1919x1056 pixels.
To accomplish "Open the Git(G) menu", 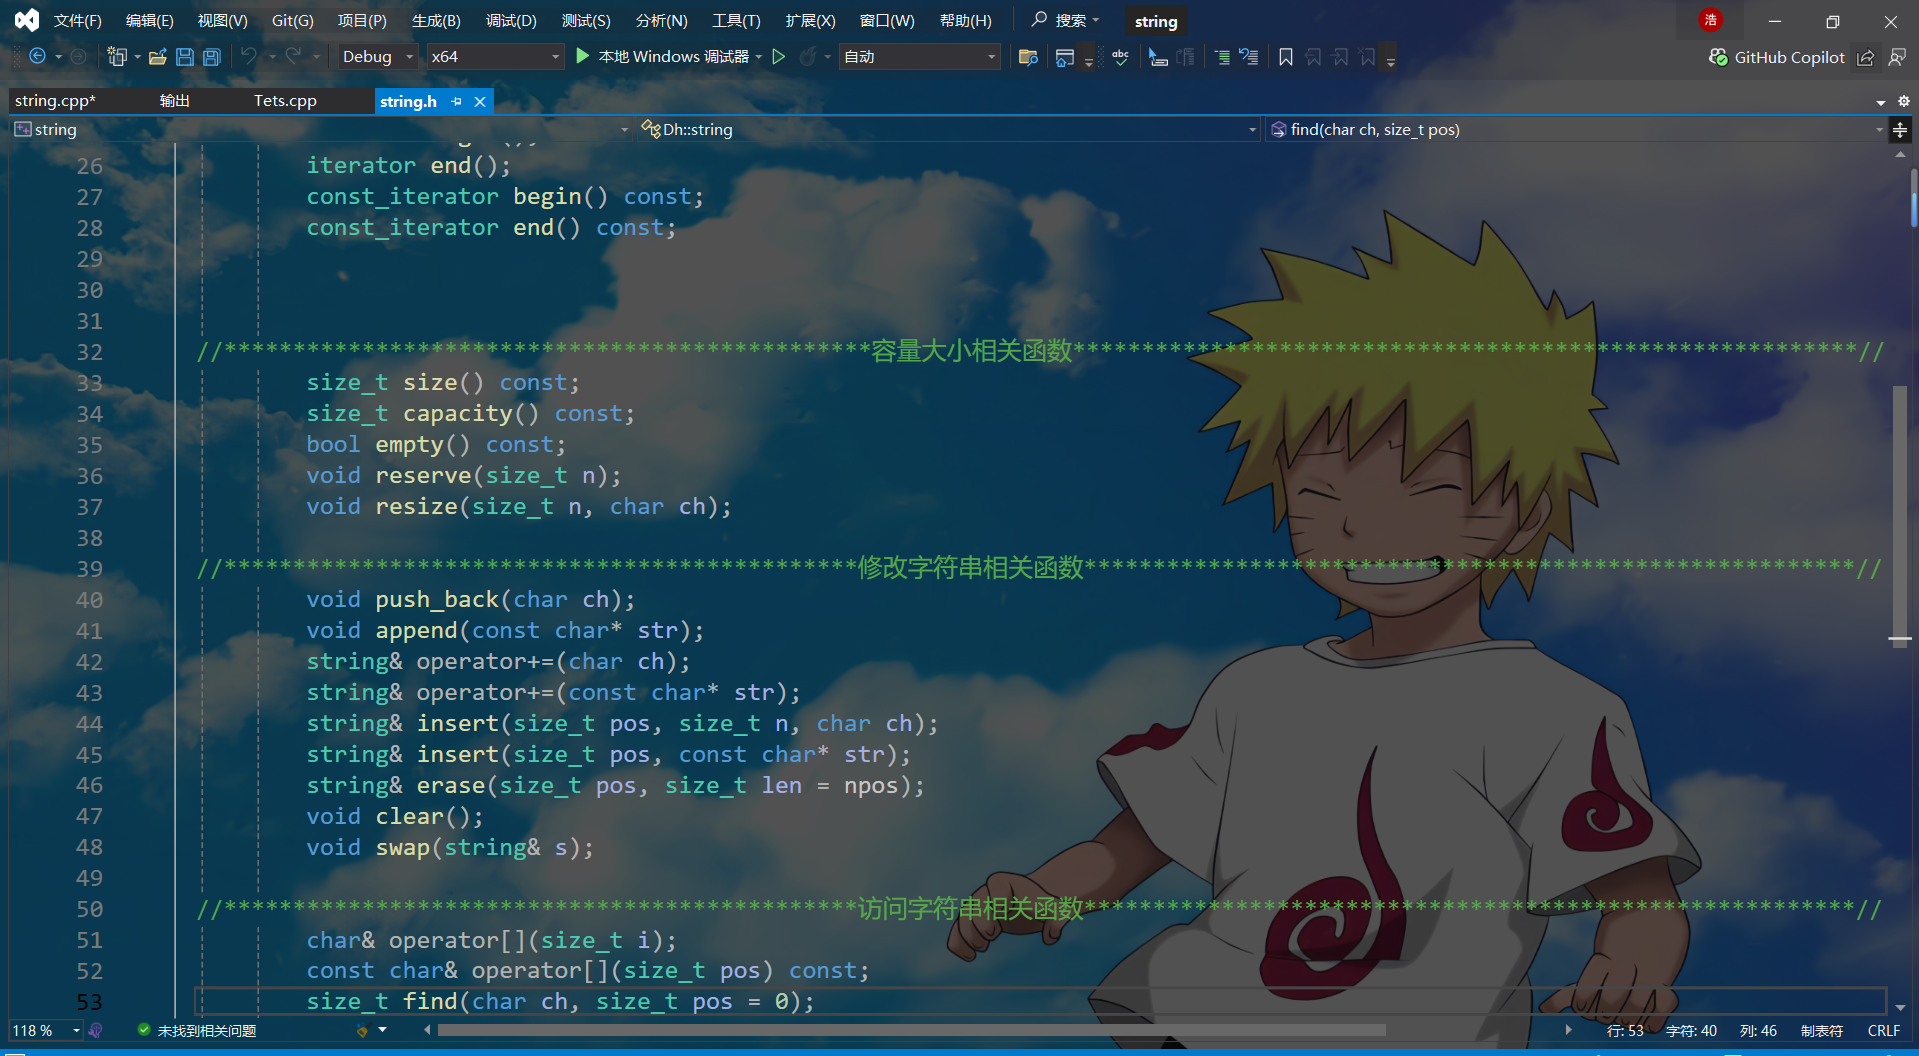I will [293, 20].
